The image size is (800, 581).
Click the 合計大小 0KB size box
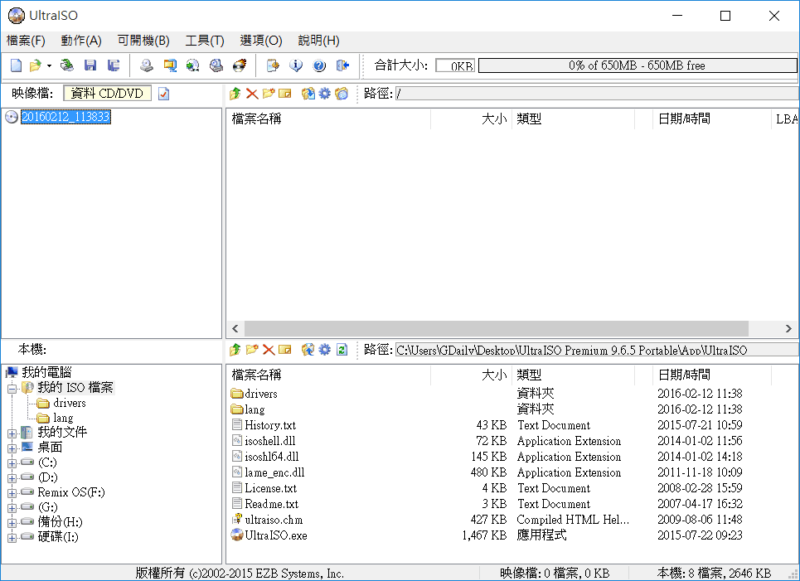tap(455, 65)
